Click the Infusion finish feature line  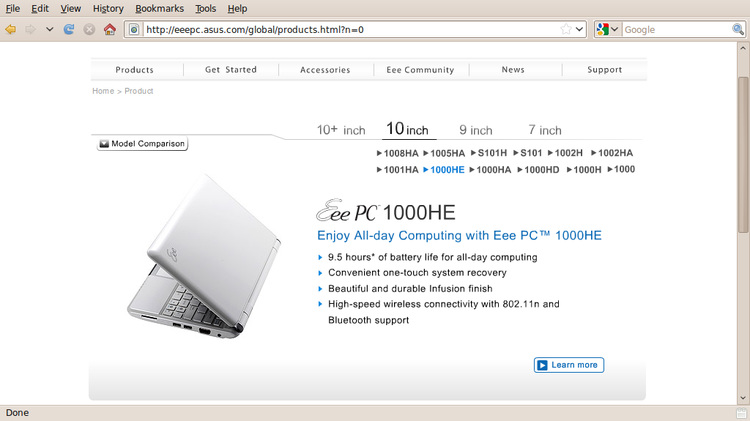coord(410,288)
